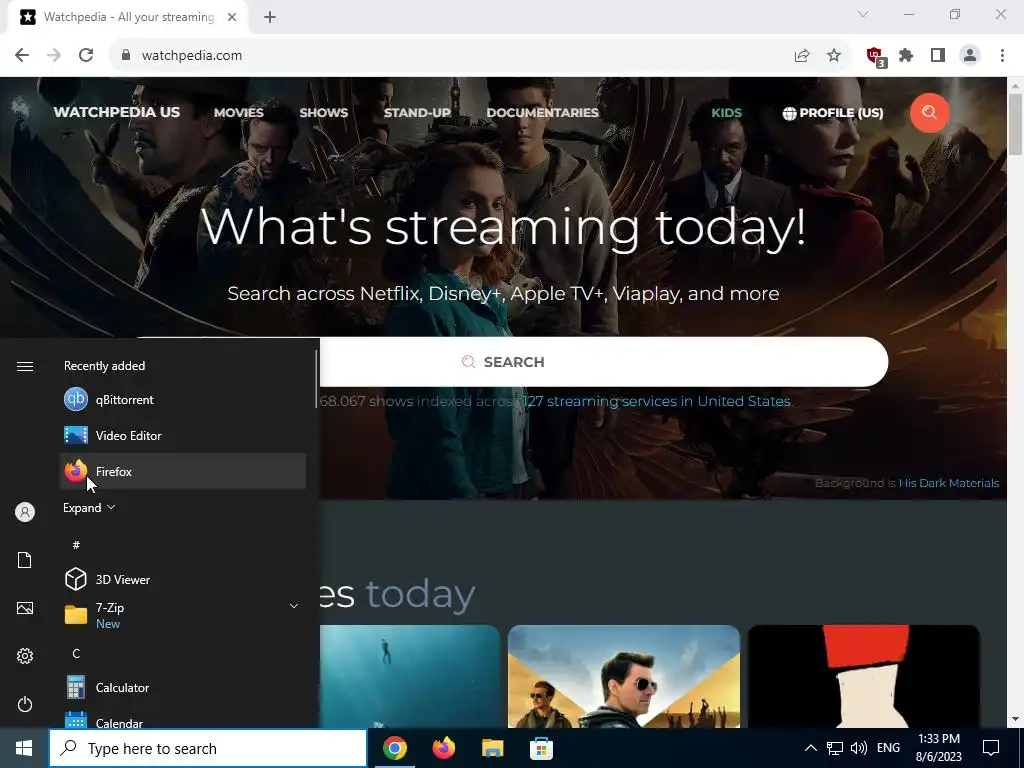The height and width of the screenshot is (768, 1024).
Task: Click the page vertical scrollbar thumb
Action: click(x=1016, y=125)
